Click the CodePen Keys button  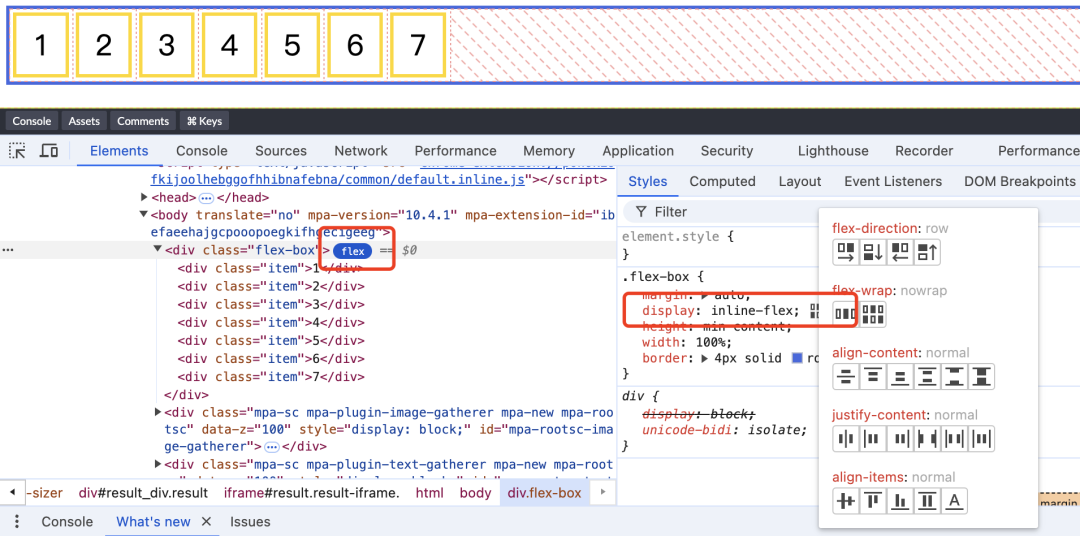(205, 121)
